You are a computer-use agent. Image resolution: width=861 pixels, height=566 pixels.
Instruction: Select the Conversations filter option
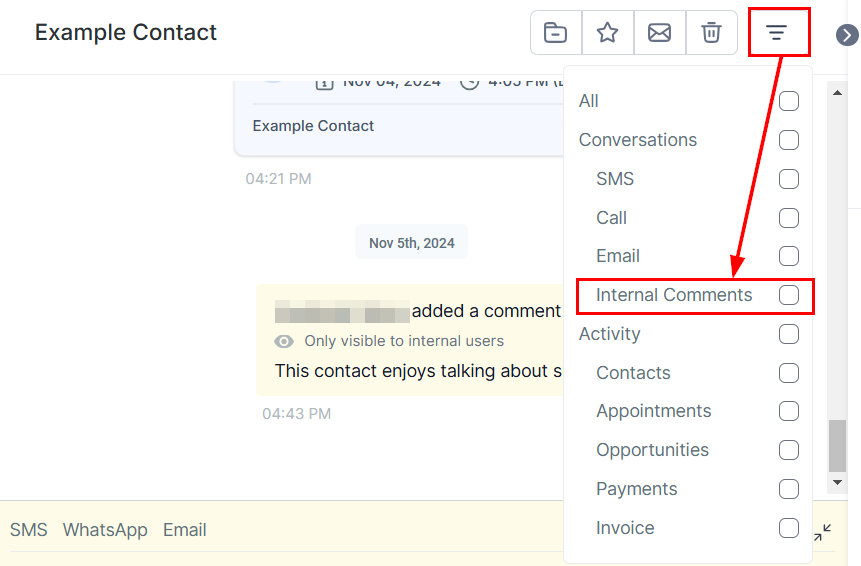(x=789, y=140)
